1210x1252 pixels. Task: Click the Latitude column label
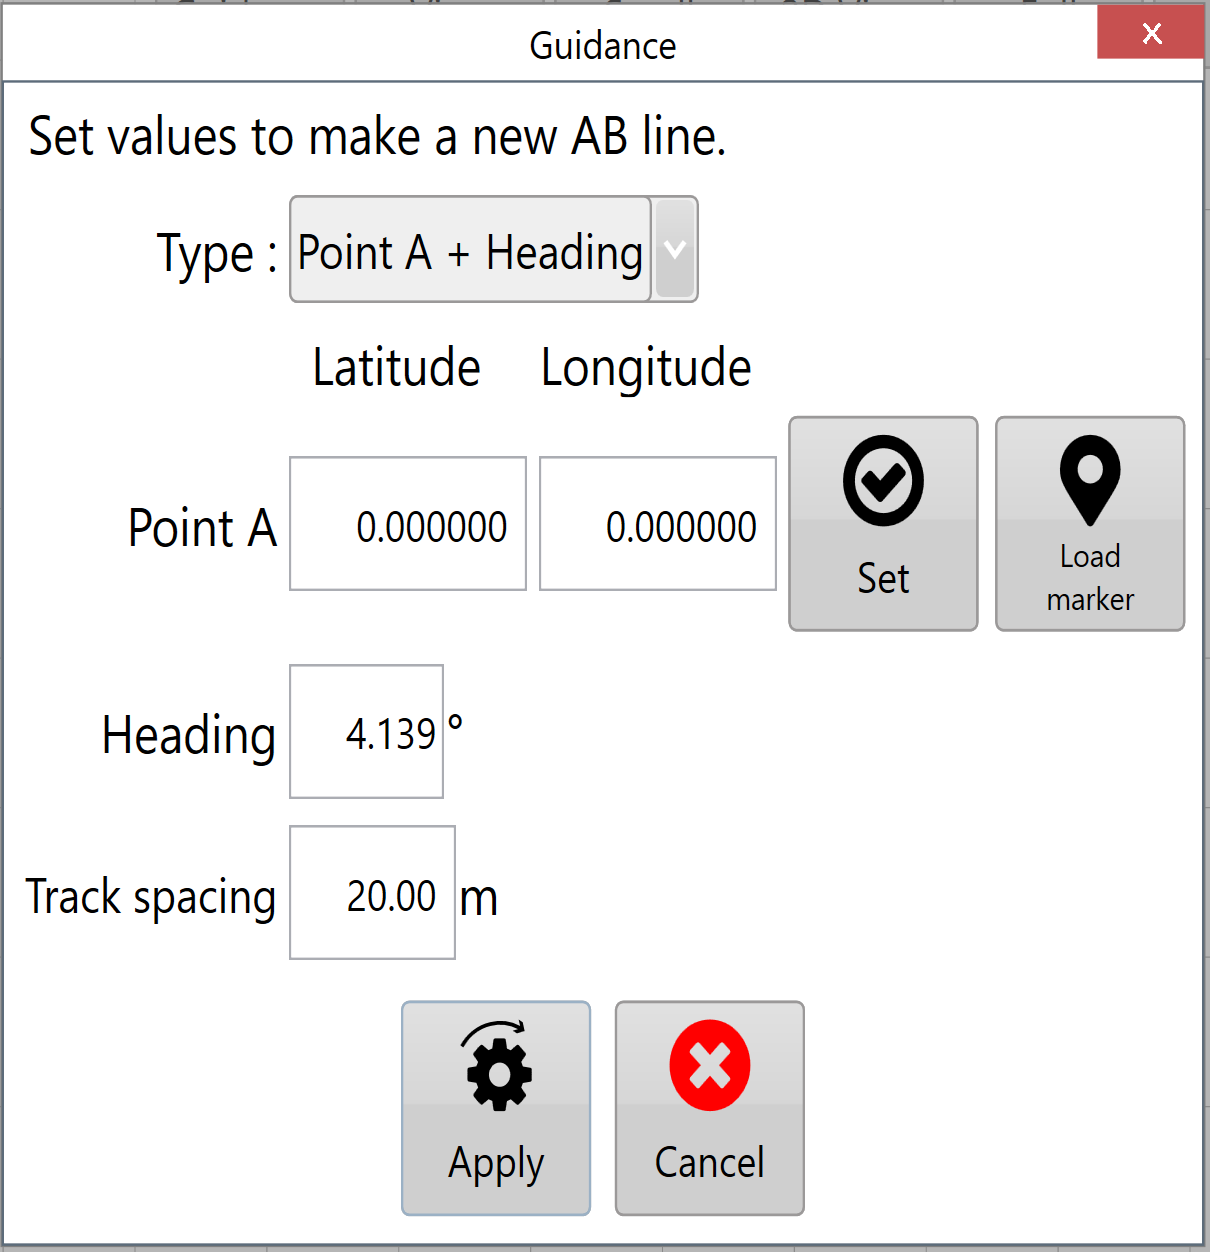[397, 367]
